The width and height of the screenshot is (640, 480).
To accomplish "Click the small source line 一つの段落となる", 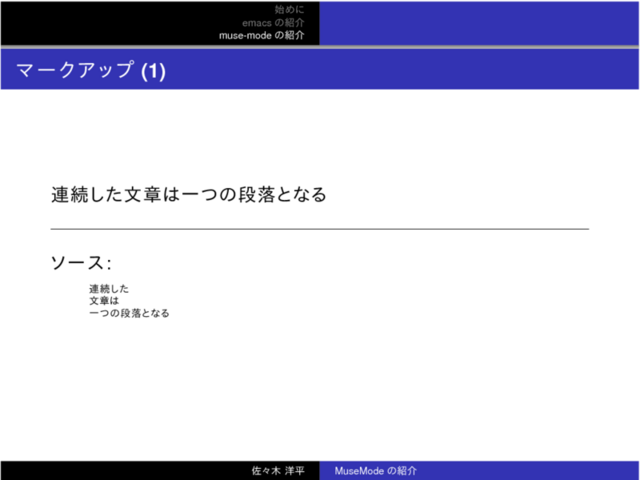I will pos(128,313).
